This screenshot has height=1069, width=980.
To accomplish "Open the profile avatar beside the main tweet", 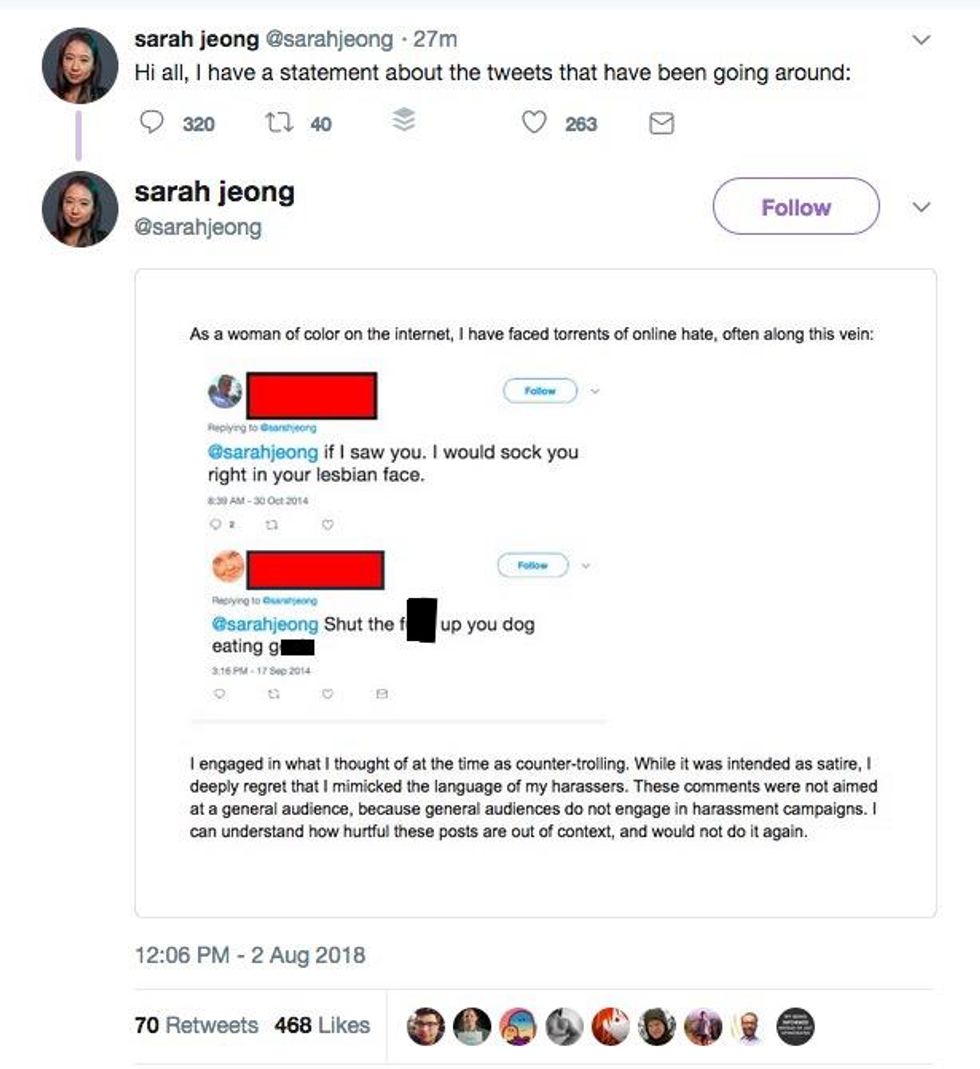I will coord(79,209).
